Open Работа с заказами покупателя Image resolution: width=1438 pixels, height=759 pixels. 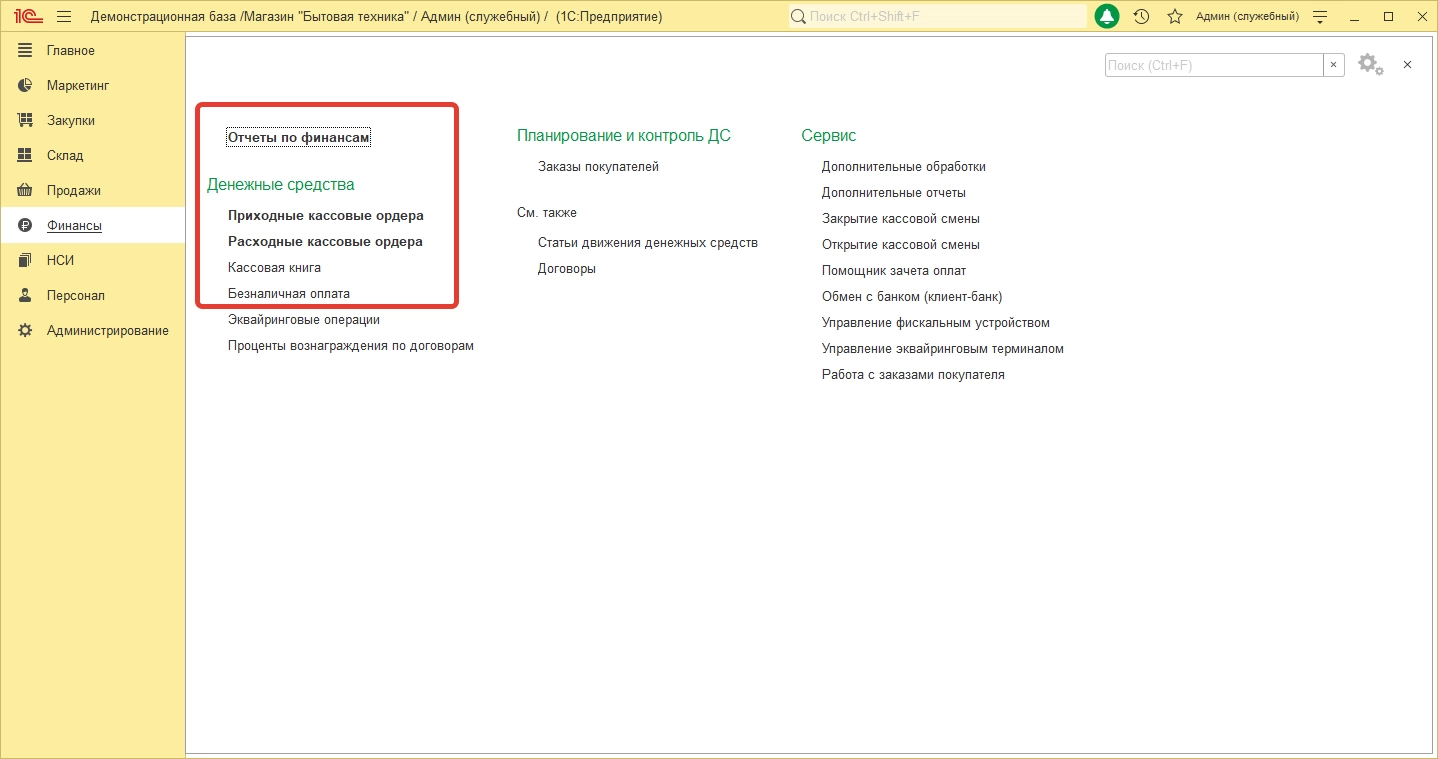click(913, 375)
